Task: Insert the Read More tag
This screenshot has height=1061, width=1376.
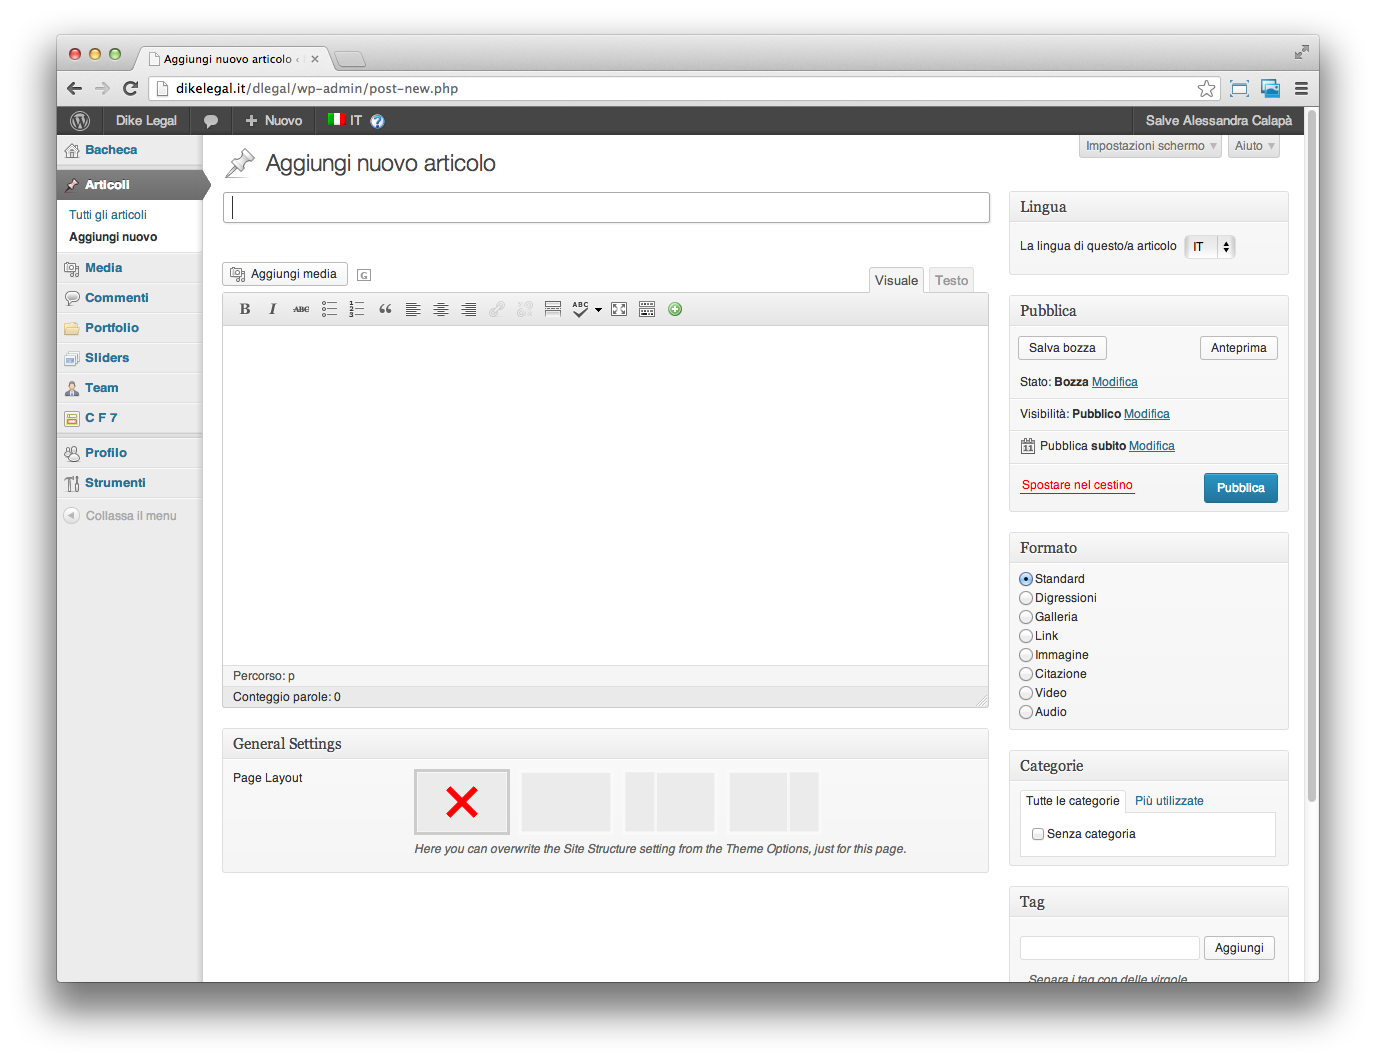Action: (553, 309)
